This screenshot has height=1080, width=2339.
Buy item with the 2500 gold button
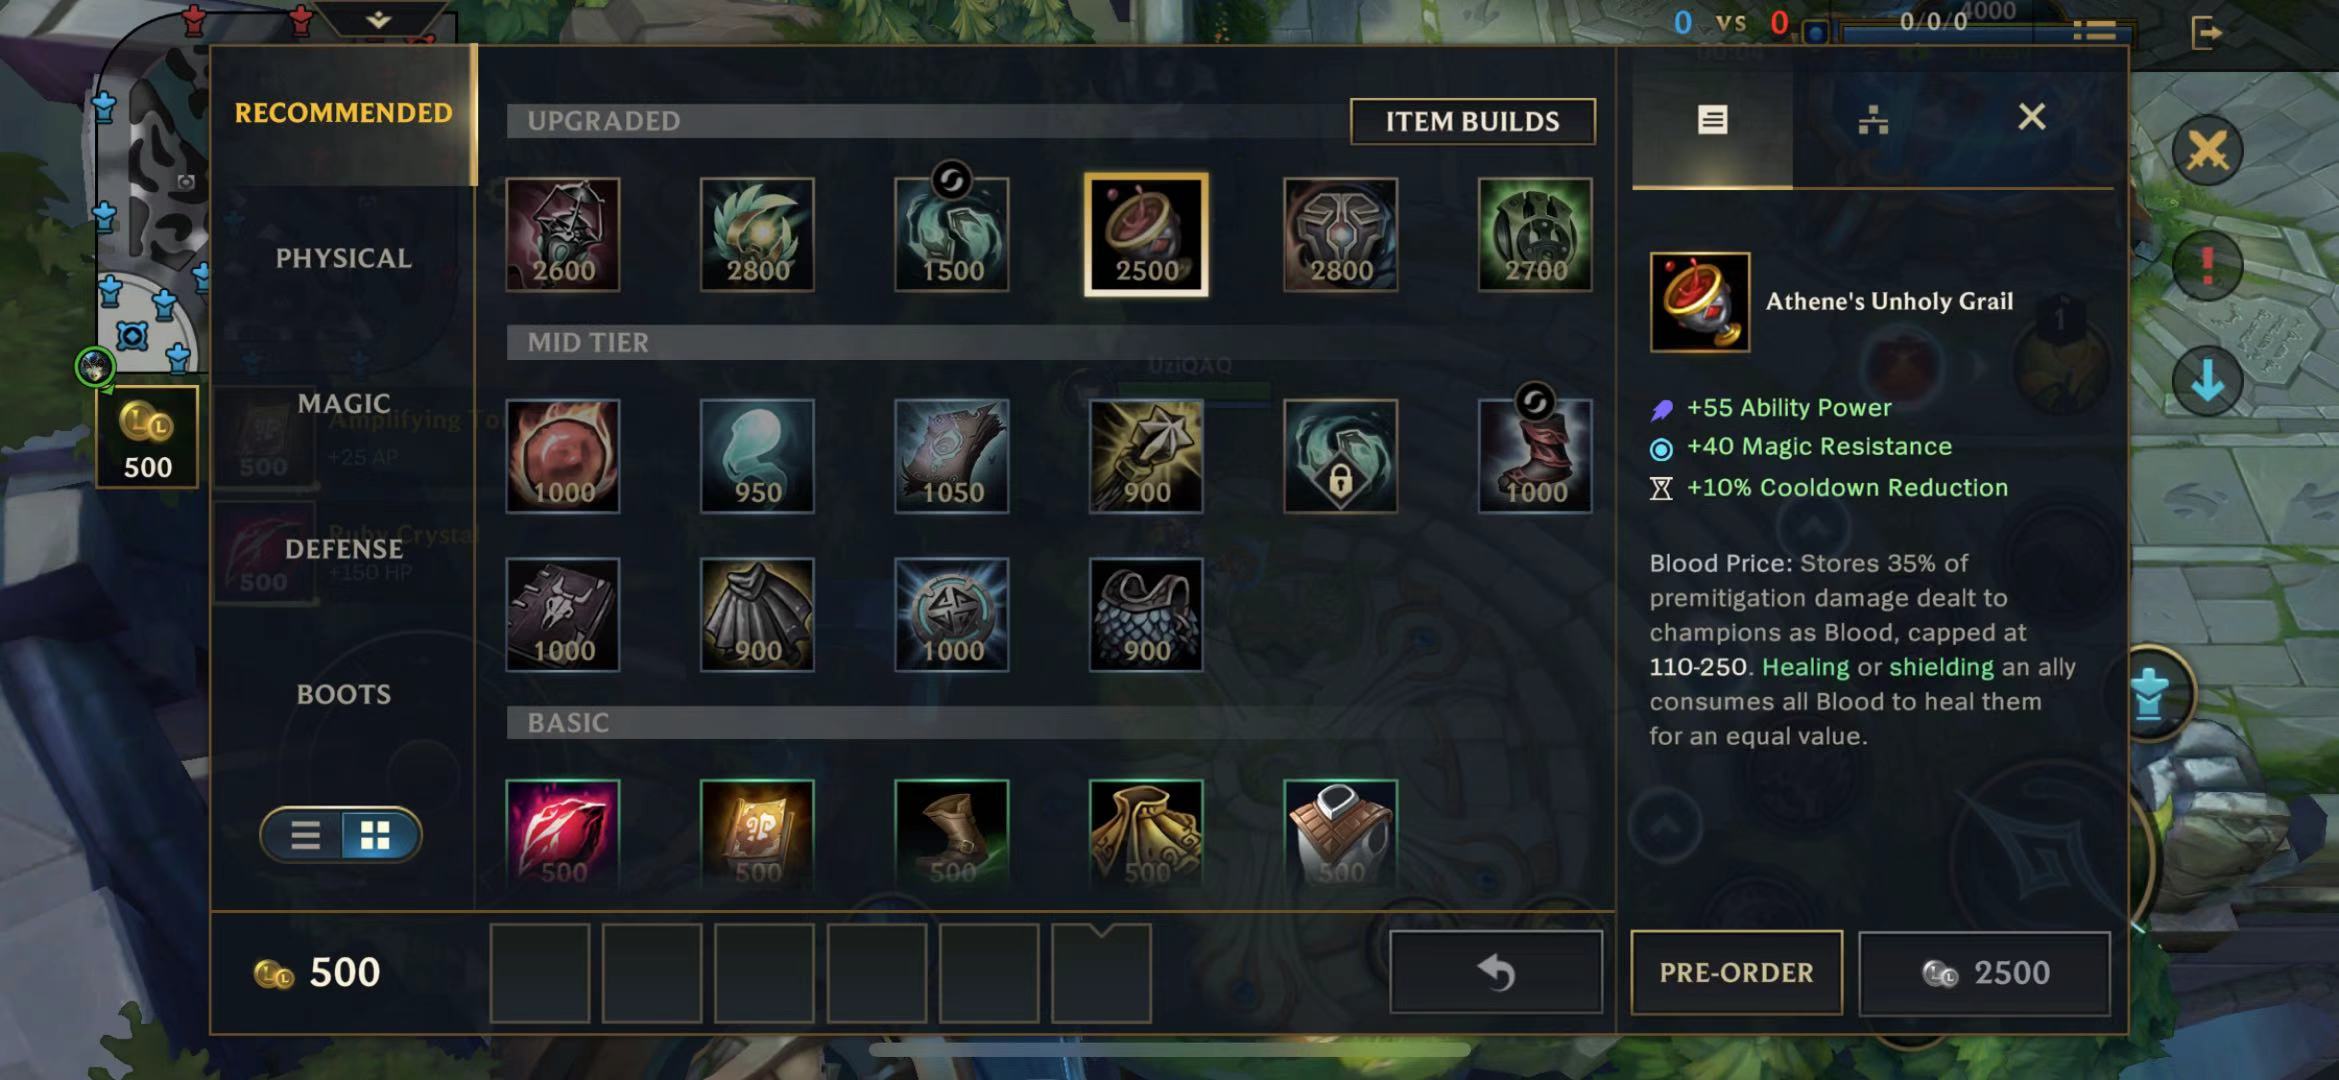[1984, 972]
